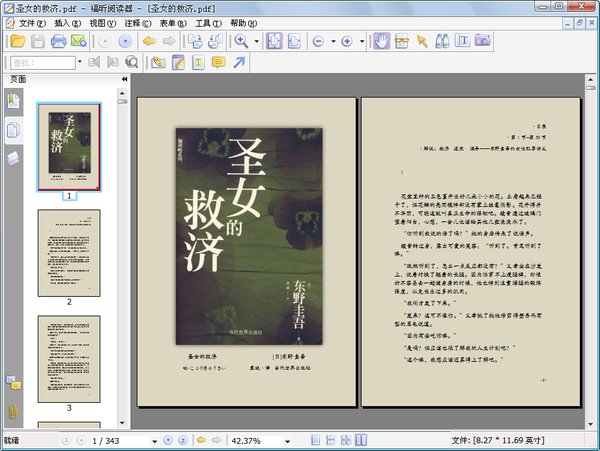600x451 pixels.
Task: Collapse the pages panel with double arrow
Action: tap(124, 79)
